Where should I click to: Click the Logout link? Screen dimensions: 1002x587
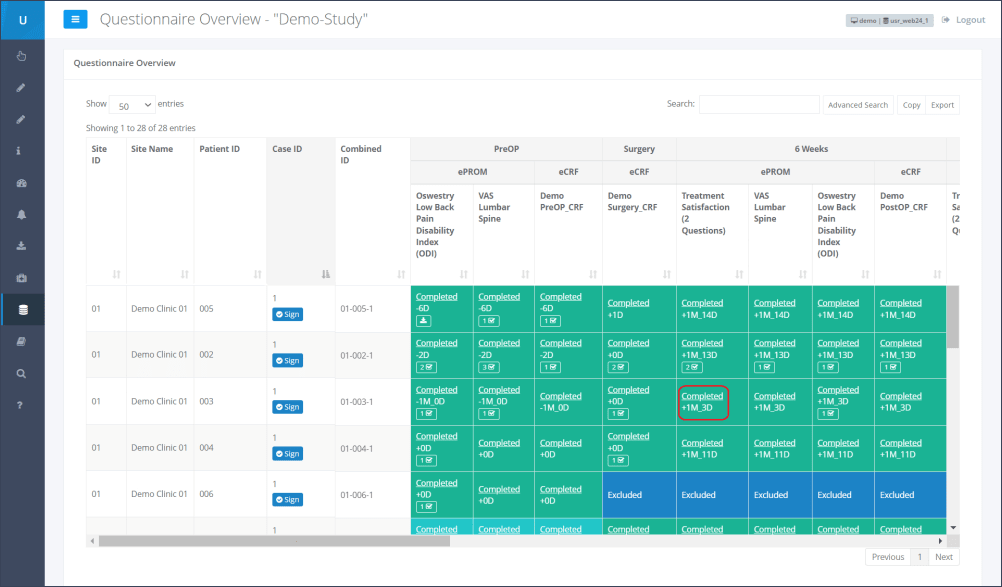click(x=963, y=20)
